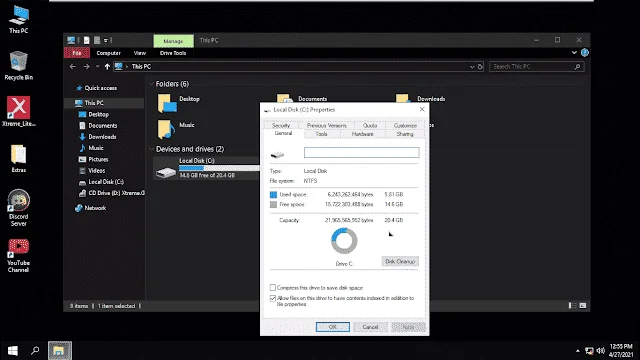Go forward in File Explorer
Screen dimensions: 640x360
(x=87, y=67)
